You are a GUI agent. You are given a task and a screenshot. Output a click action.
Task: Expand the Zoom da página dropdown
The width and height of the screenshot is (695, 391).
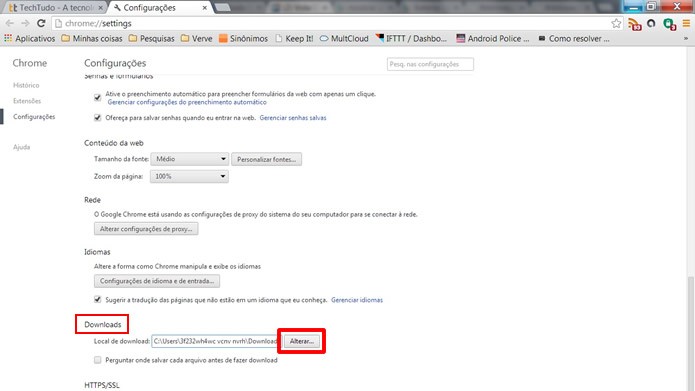(189, 176)
